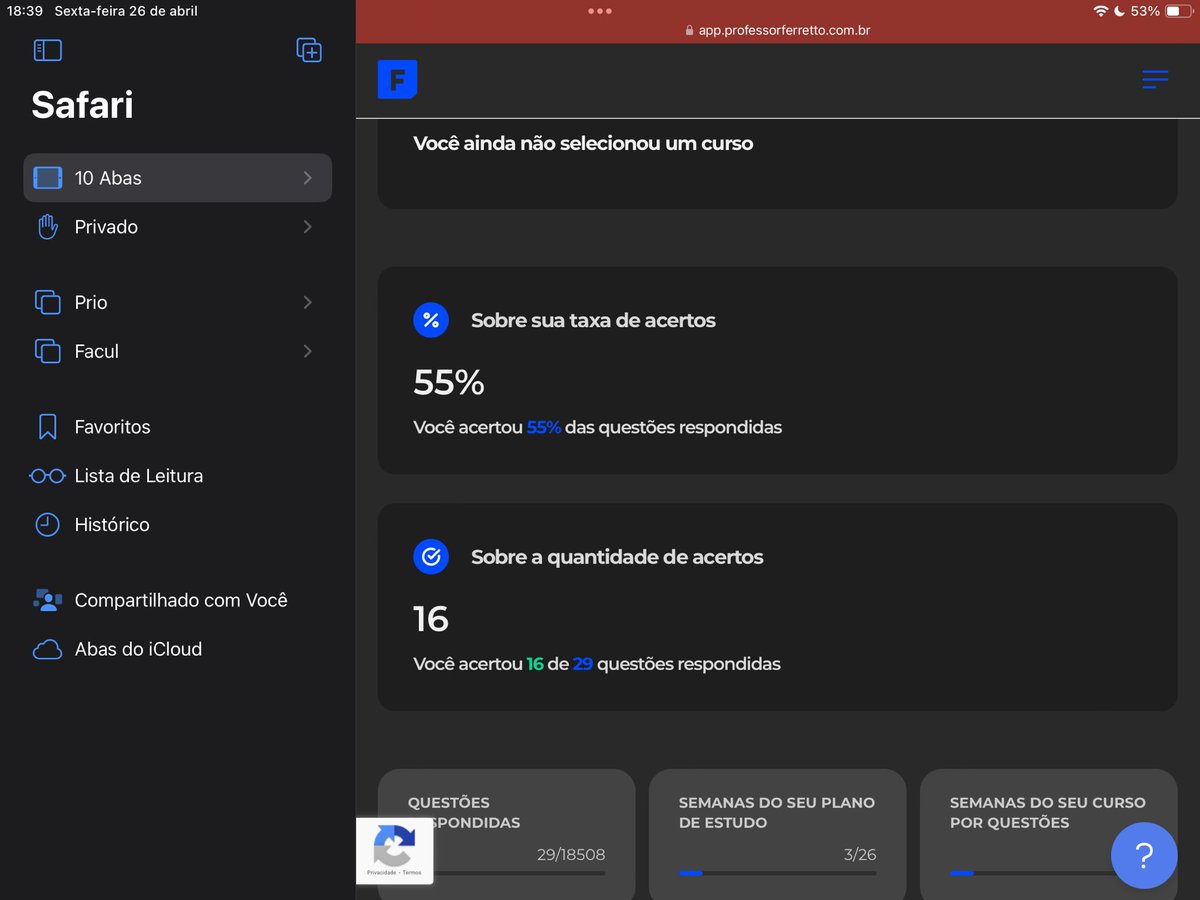This screenshot has height=900, width=1200.
Task: Click the 'Sobre sua taxa de acertos' heading
Action: (593, 321)
